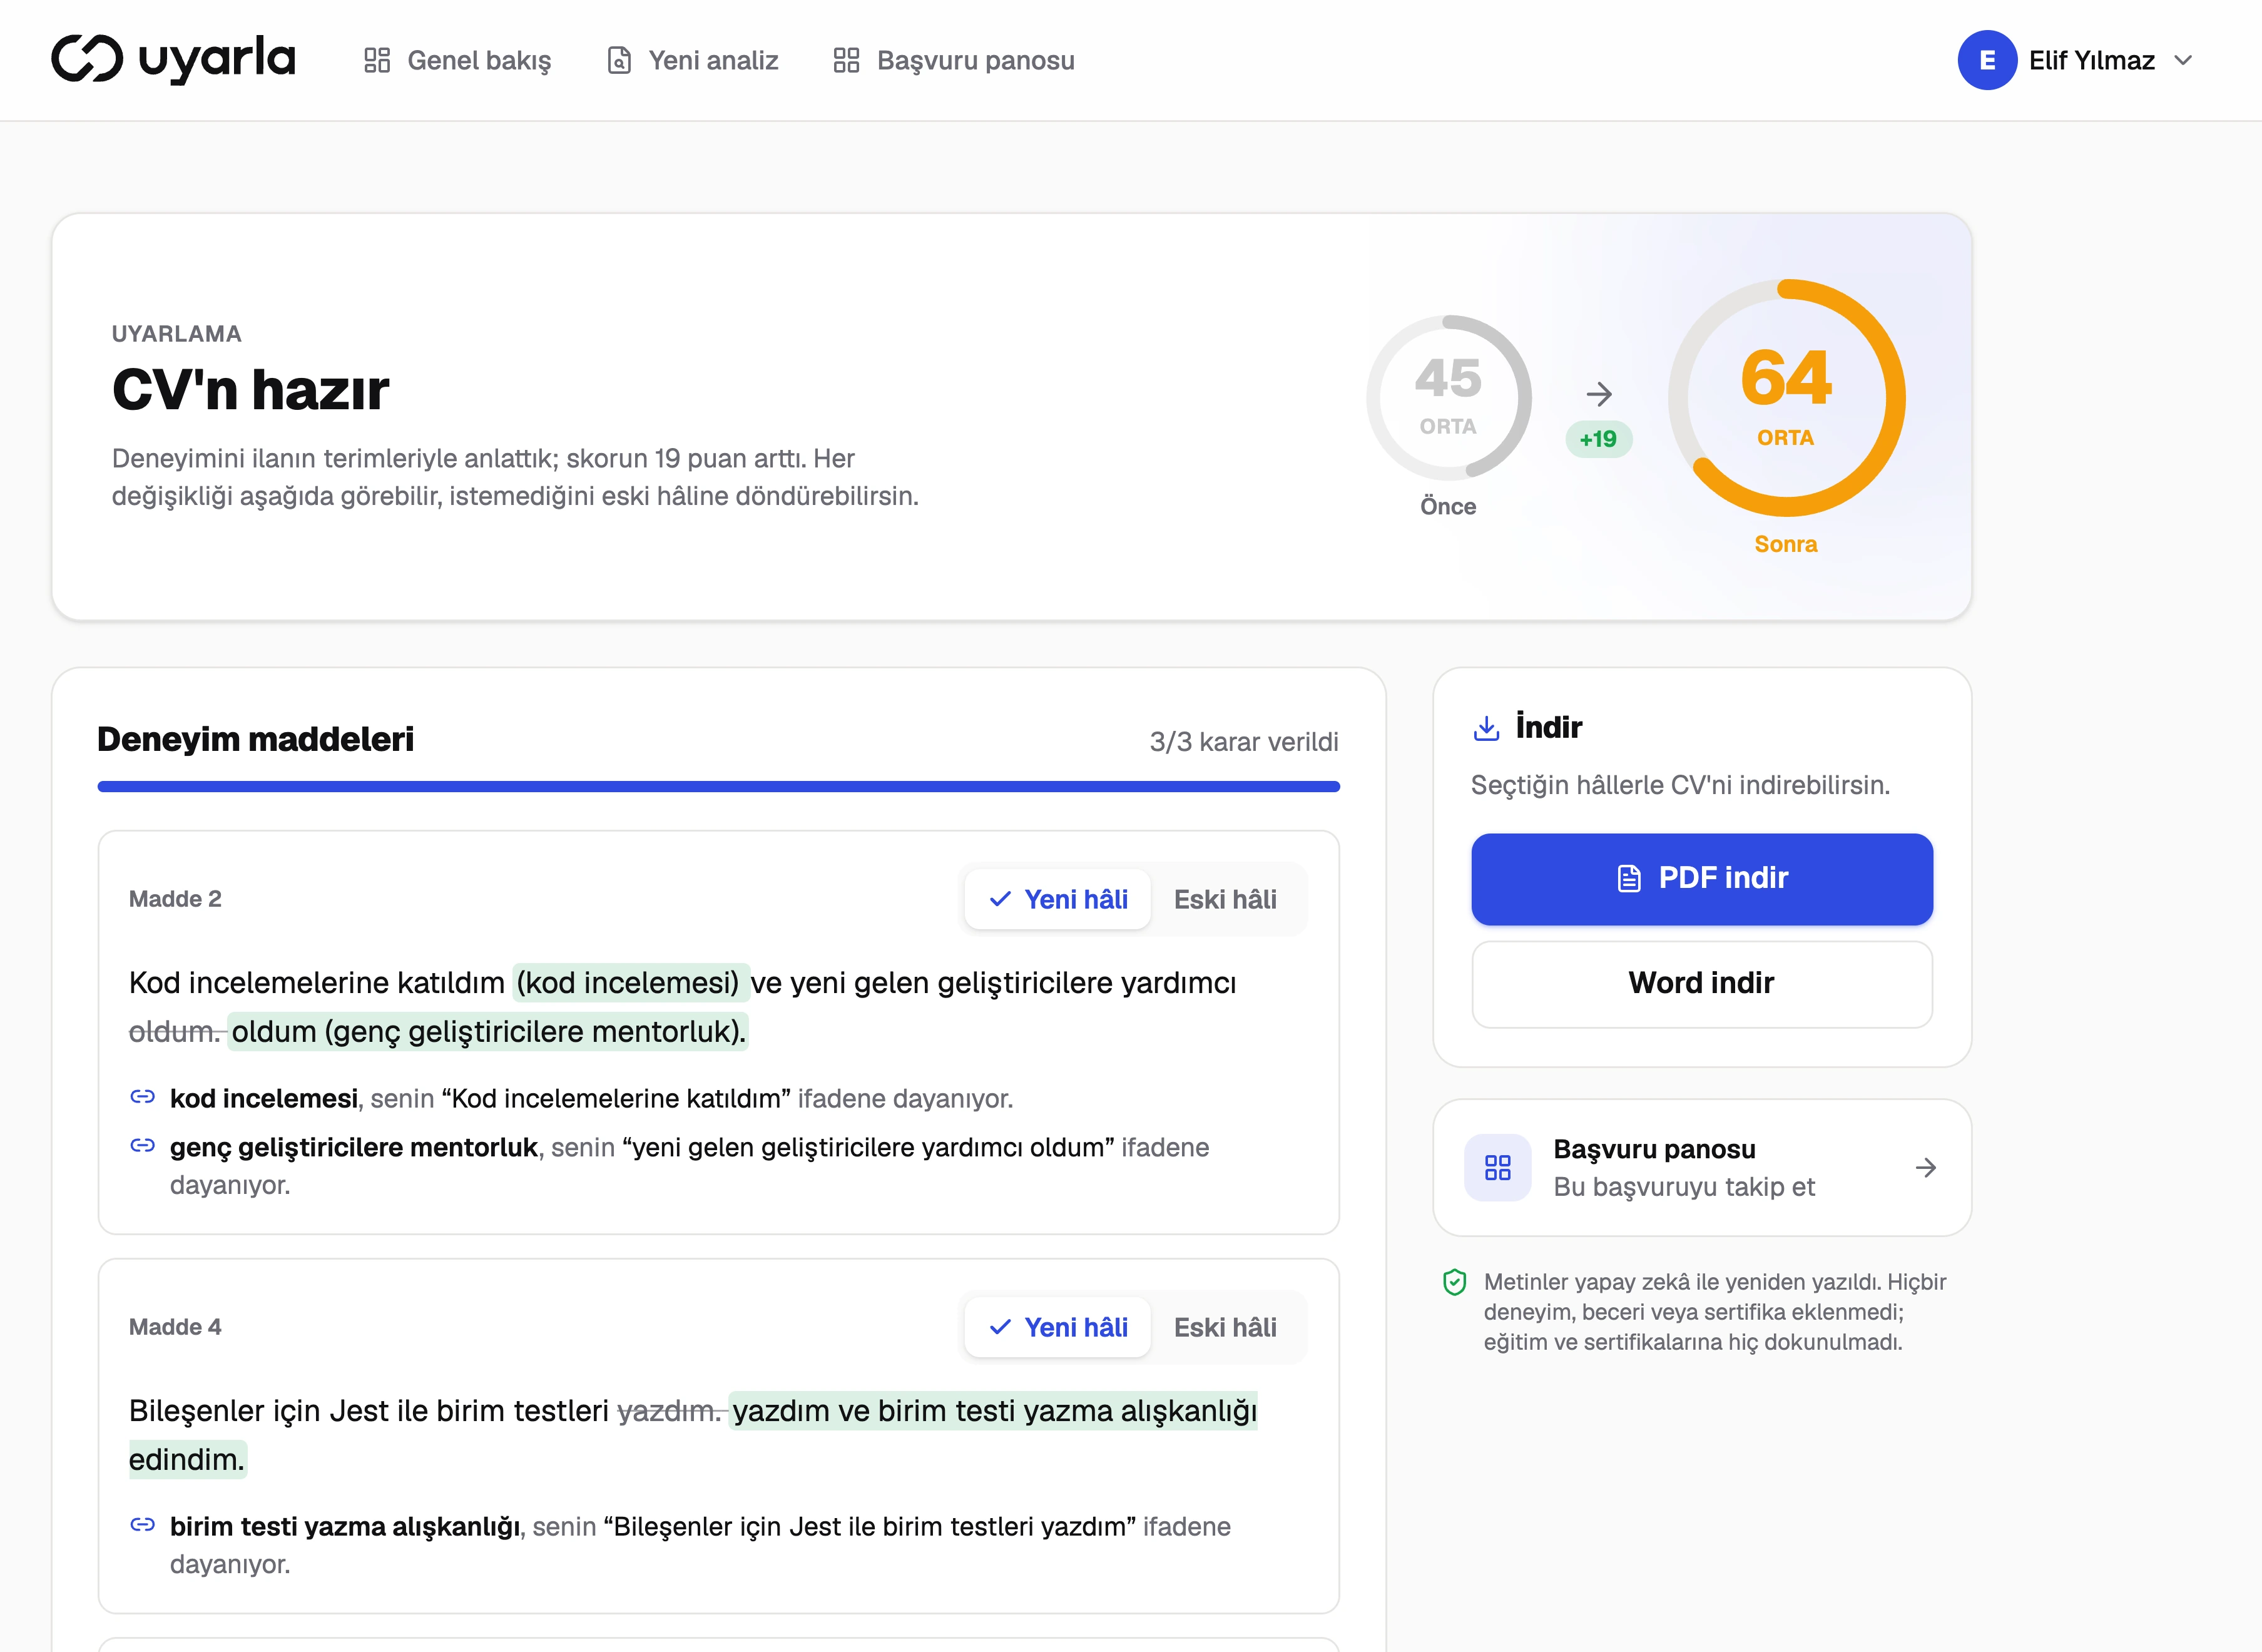
Task: Click link icon beside kod incelemesi
Action: coord(143,1097)
